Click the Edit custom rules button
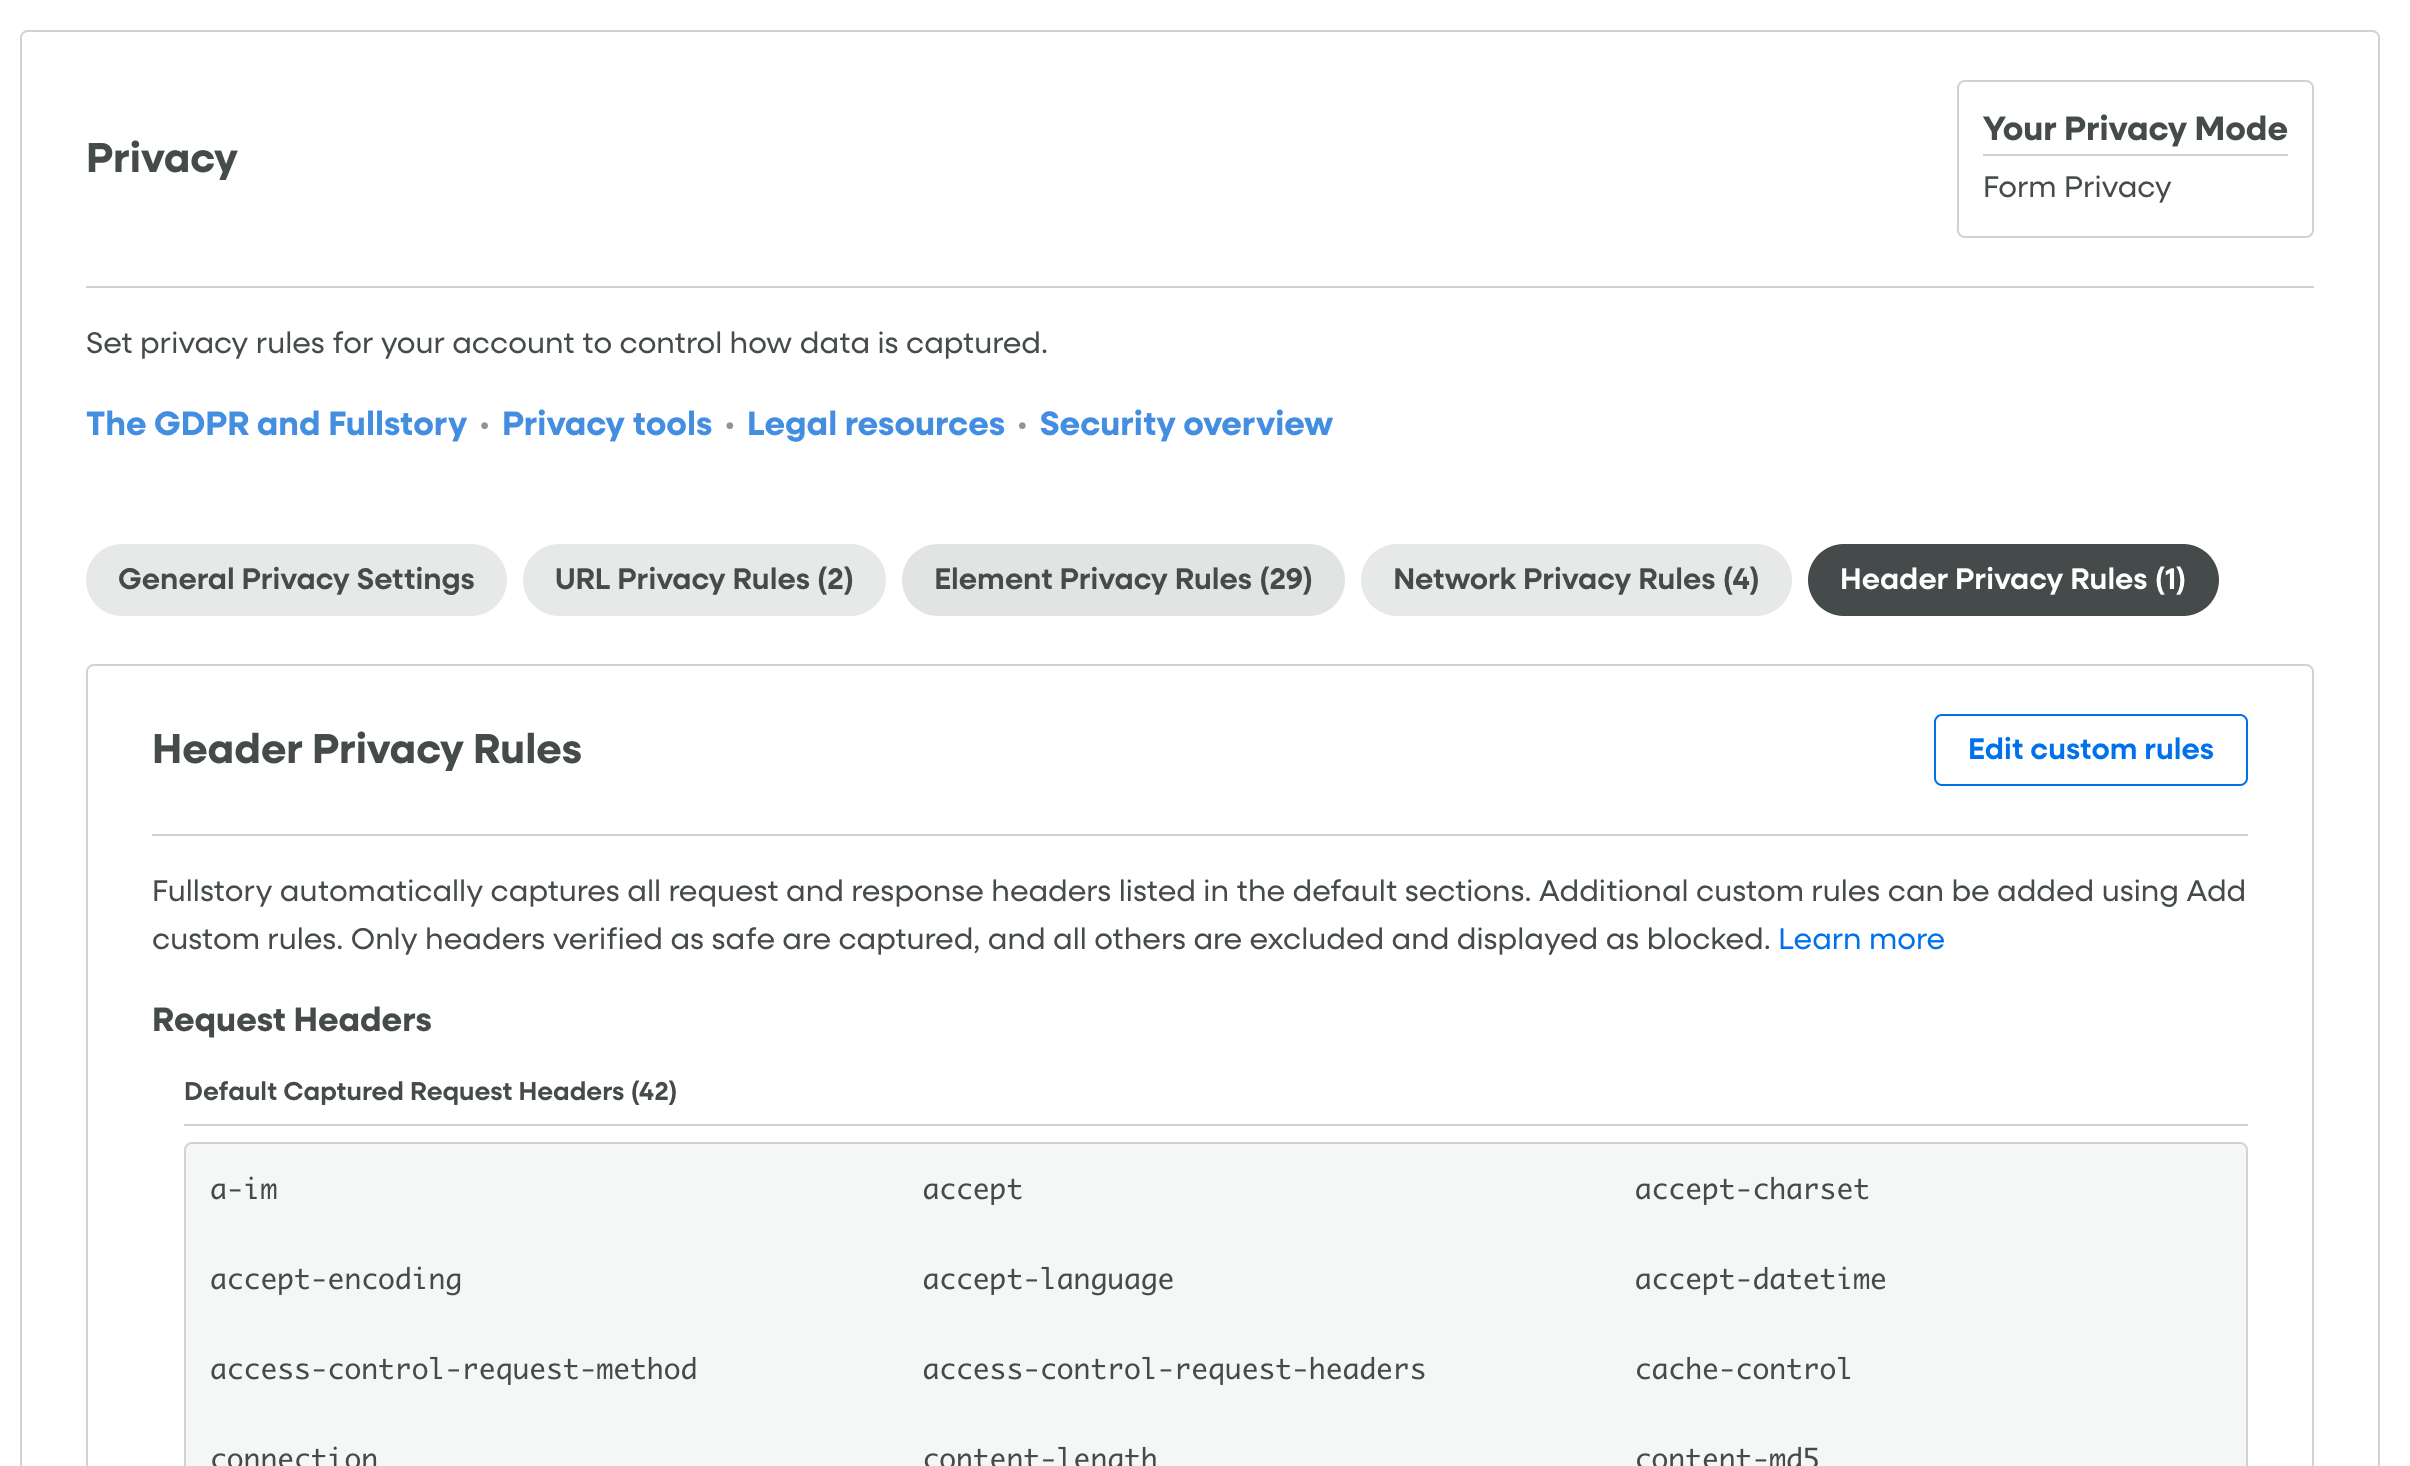Image resolution: width=2410 pixels, height=1466 pixels. pyautogui.click(x=2090, y=749)
